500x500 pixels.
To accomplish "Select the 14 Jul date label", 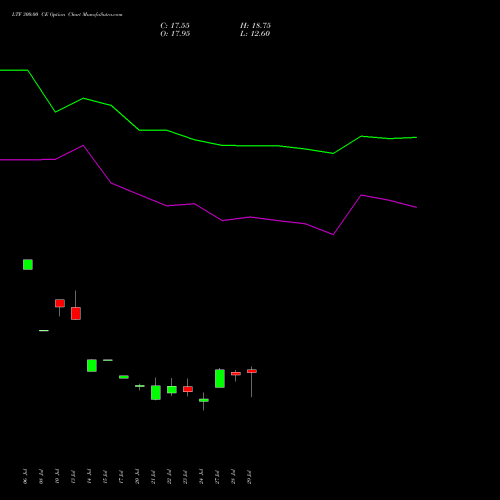I will (x=89, y=476).
